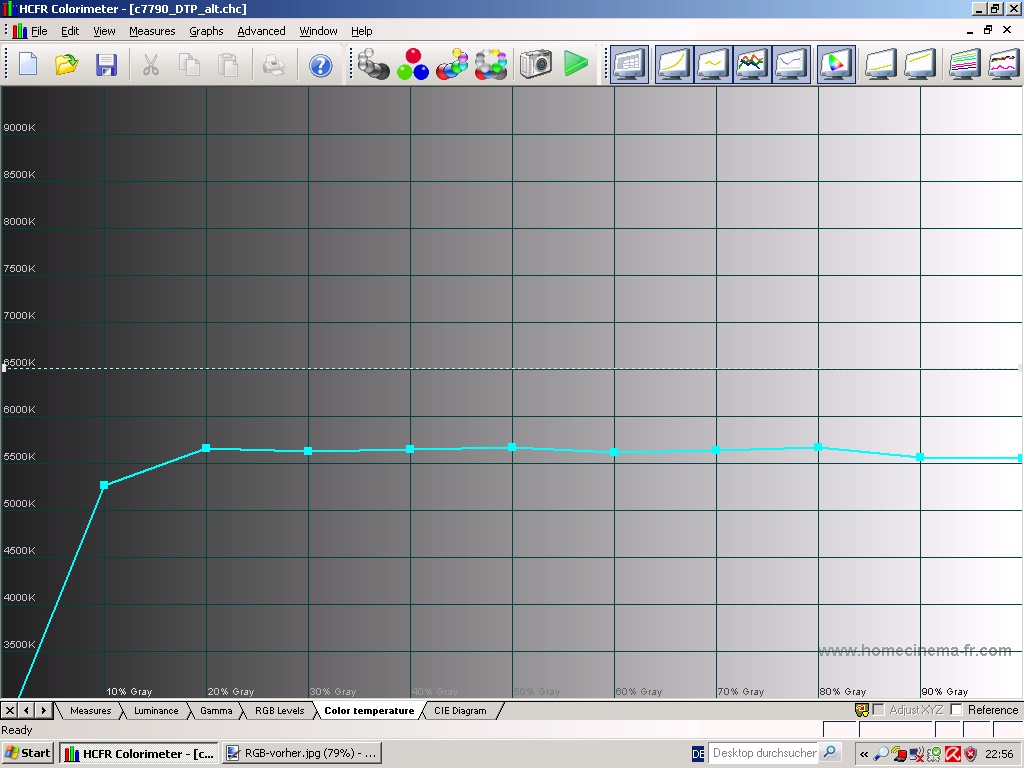Enable the Reference checkbox
This screenshot has height=768, width=1024.
coord(956,710)
